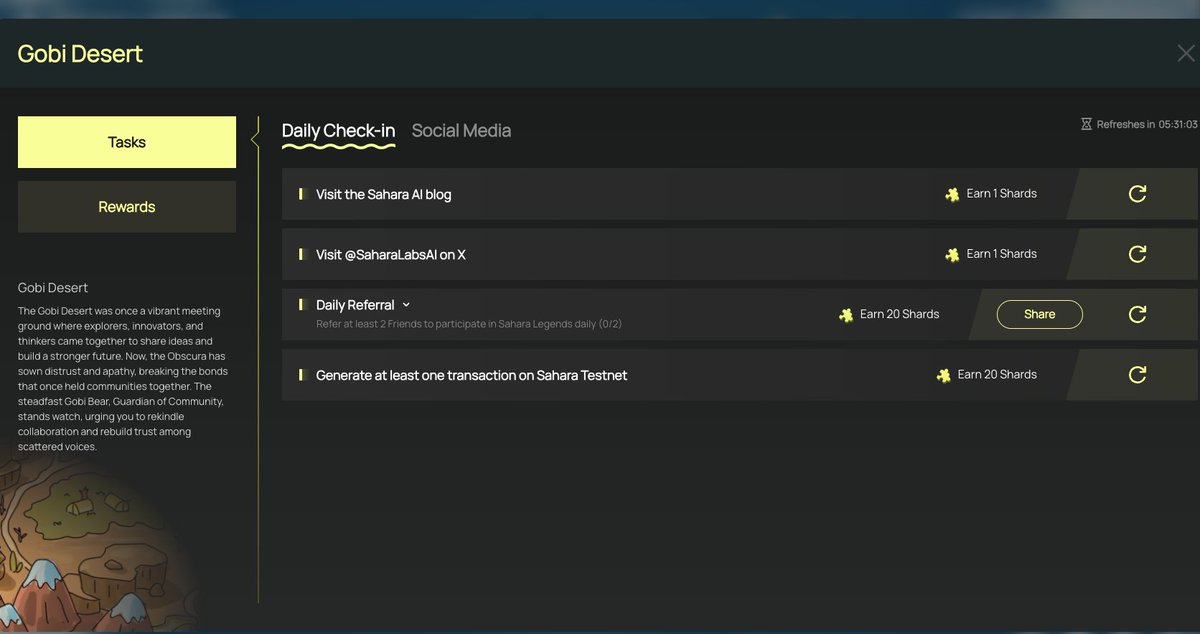Image resolution: width=1200 pixels, height=634 pixels.
Task: Click shard icon in Sahara AI blog row
Action: click(952, 194)
